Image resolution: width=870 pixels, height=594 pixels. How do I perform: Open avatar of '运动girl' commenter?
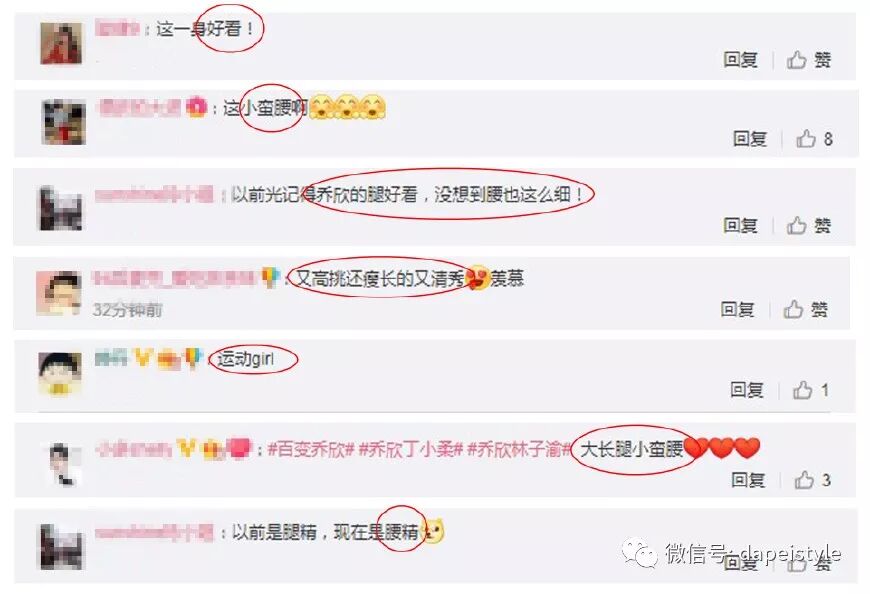coord(60,374)
